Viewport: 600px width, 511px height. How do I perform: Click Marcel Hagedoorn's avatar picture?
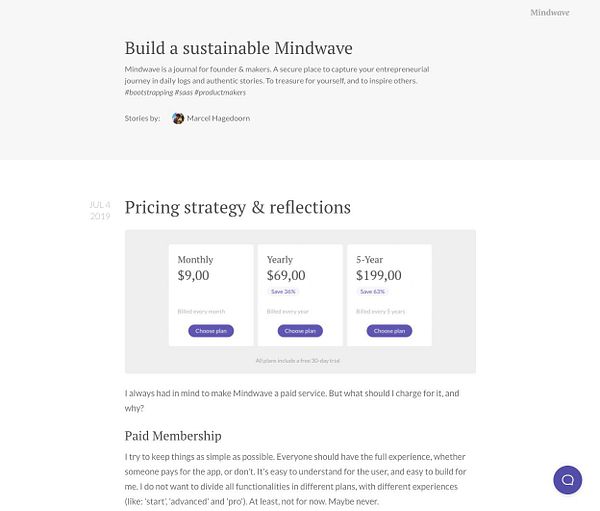178,118
